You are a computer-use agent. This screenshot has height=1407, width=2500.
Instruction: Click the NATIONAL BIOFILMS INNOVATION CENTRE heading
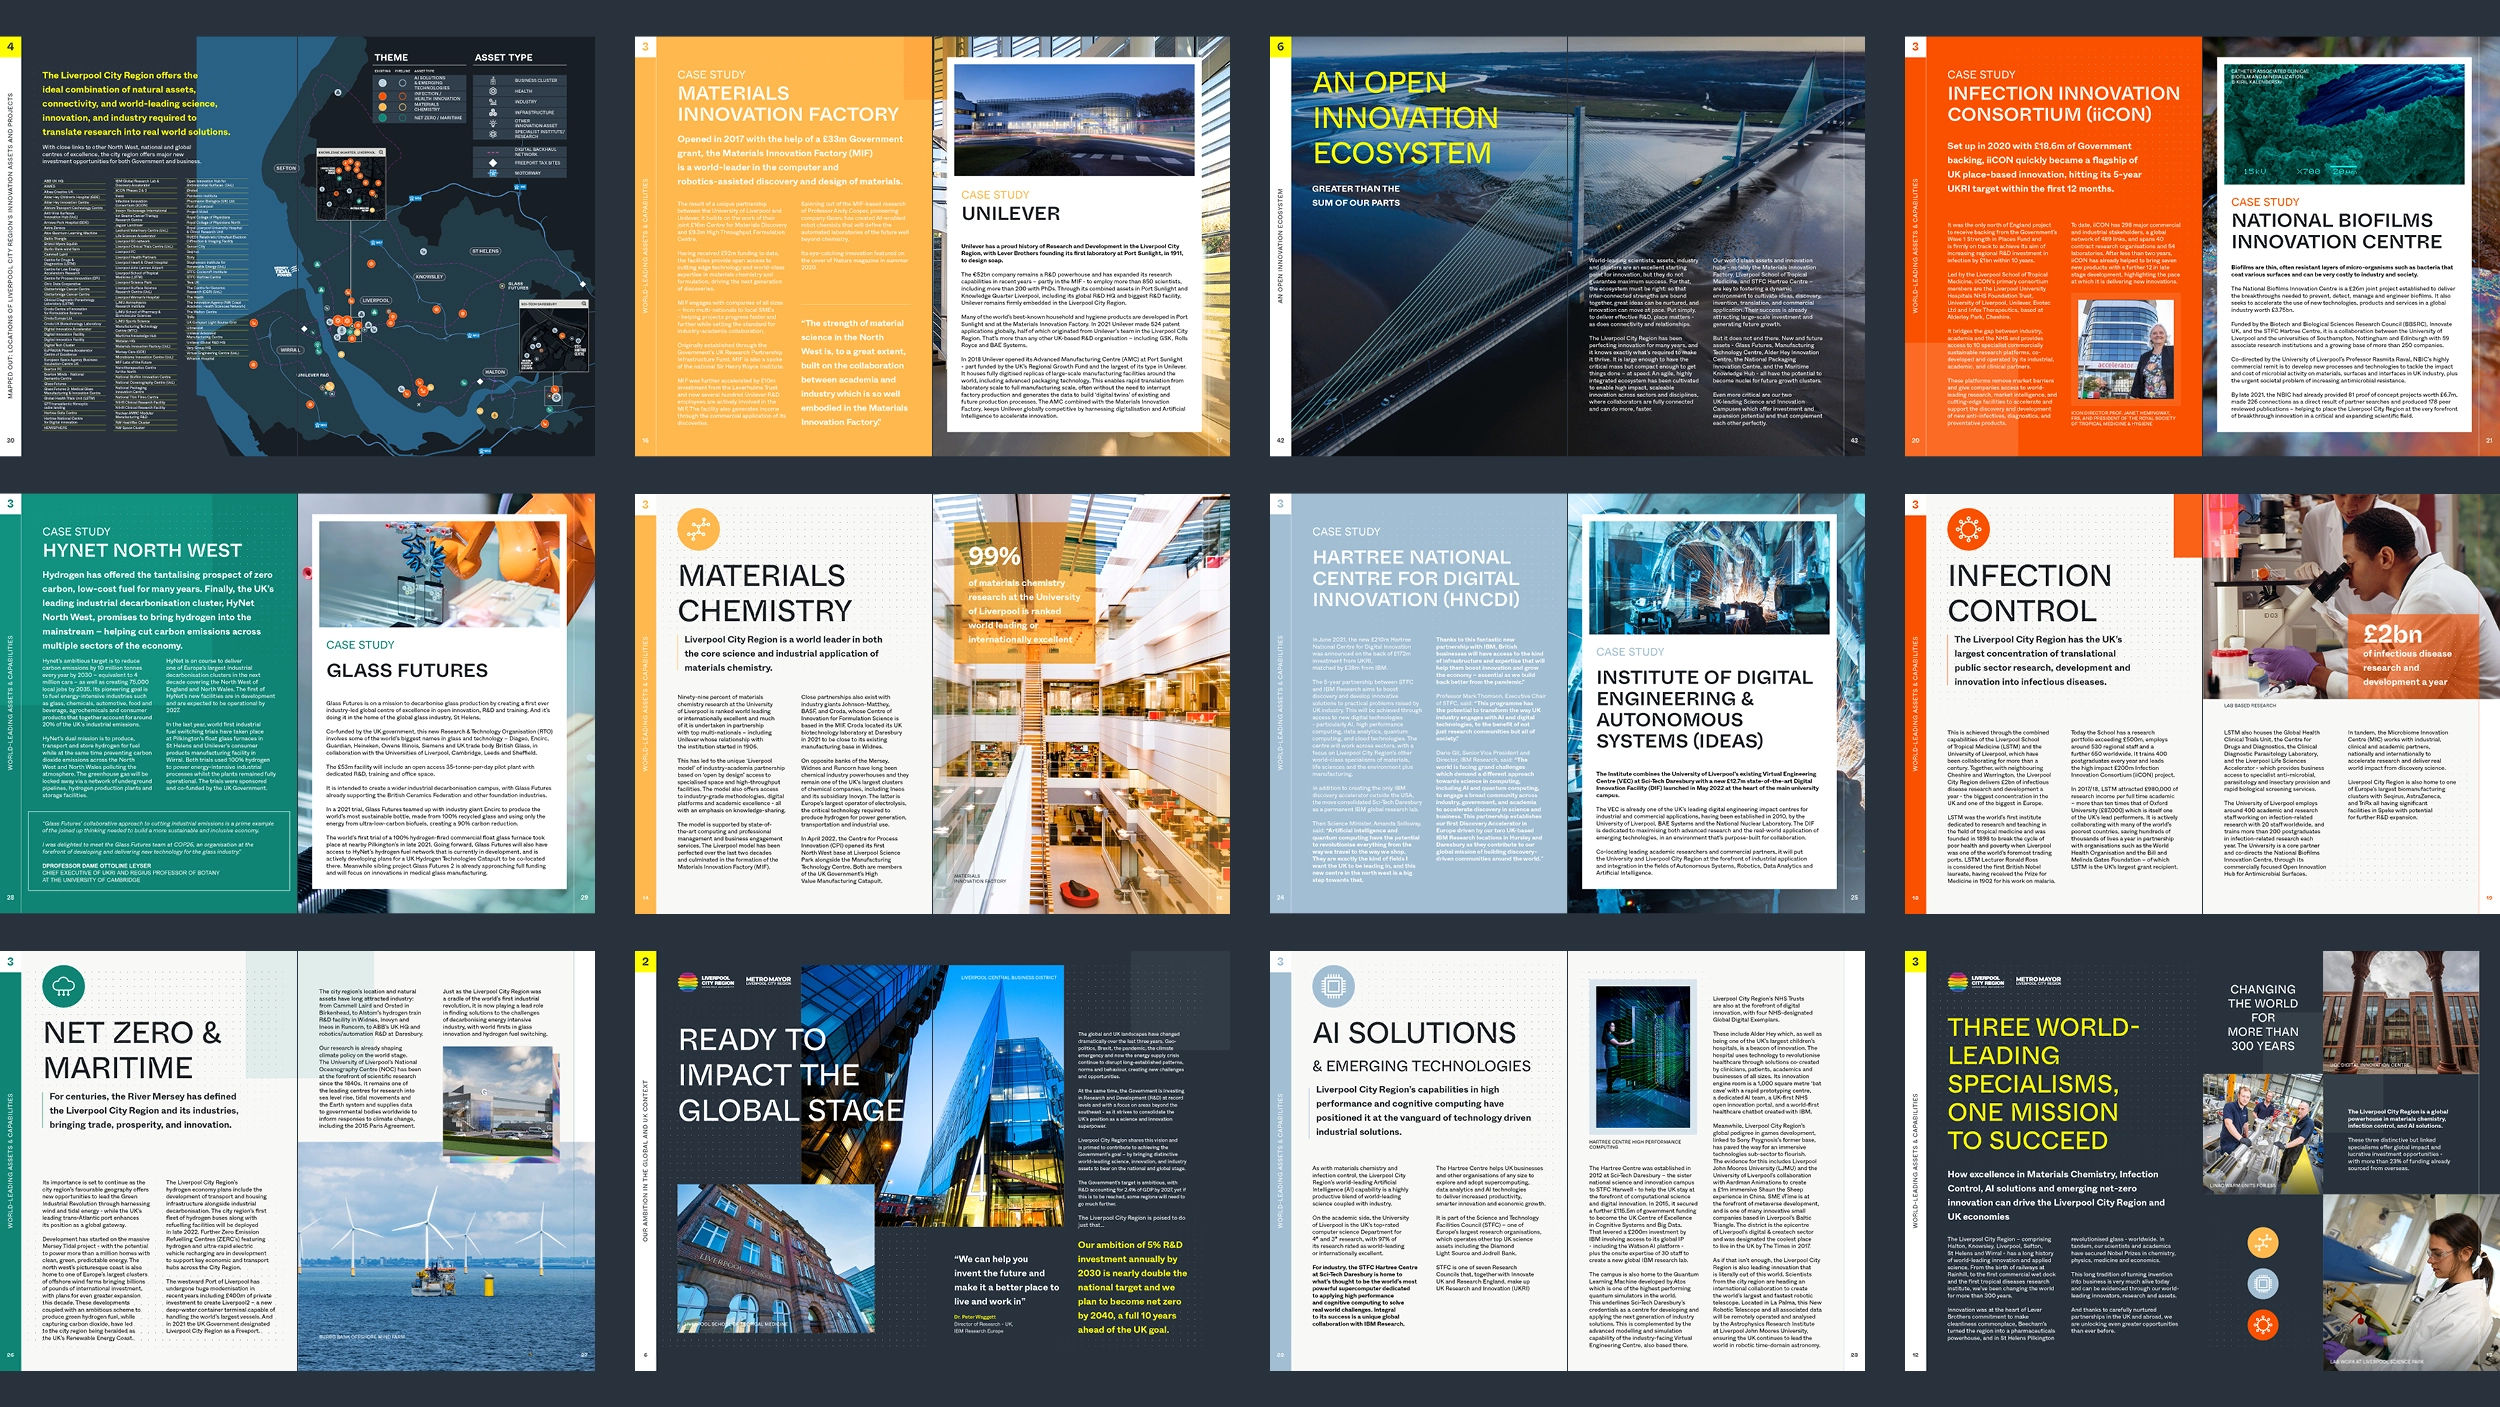(x=2336, y=231)
